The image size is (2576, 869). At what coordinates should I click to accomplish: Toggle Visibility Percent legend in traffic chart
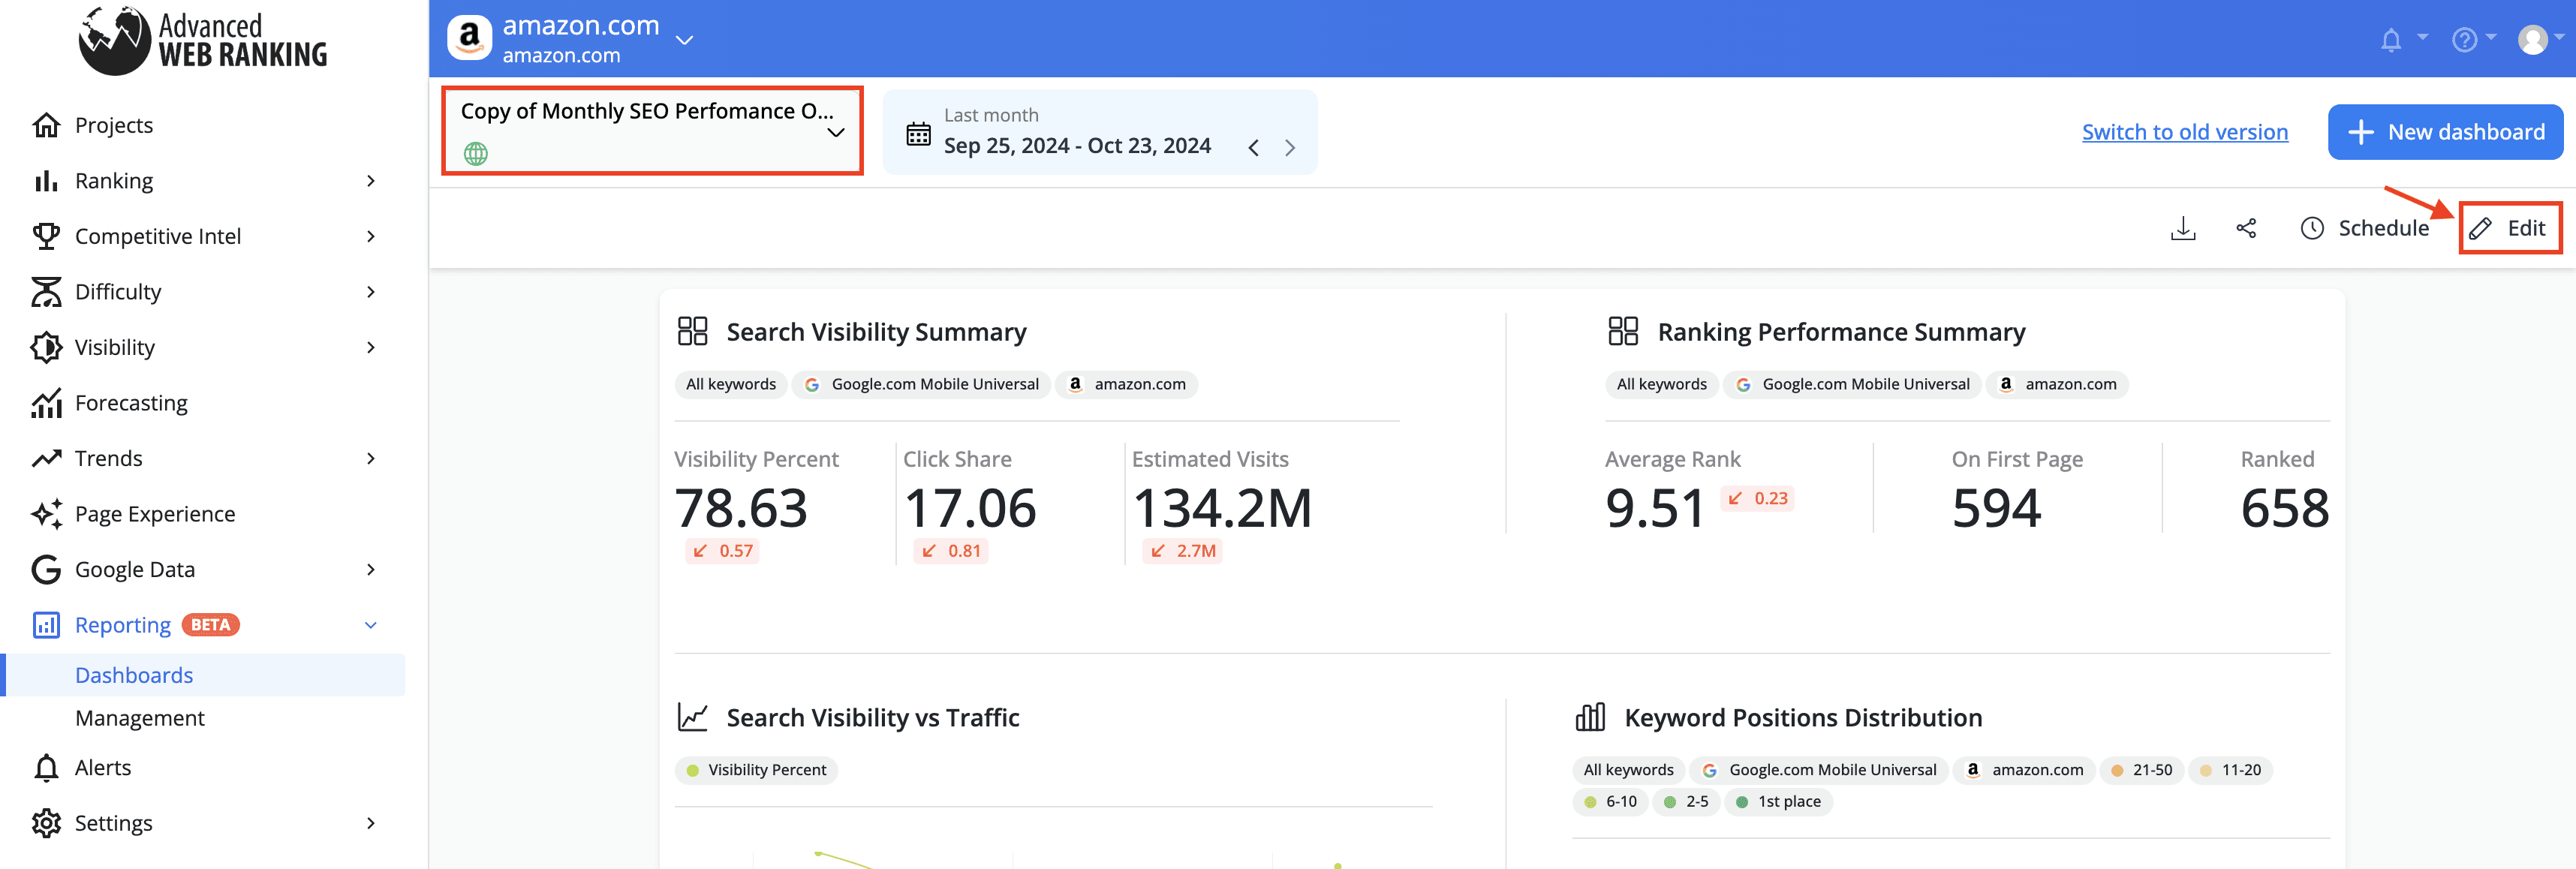pyautogui.click(x=756, y=770)
